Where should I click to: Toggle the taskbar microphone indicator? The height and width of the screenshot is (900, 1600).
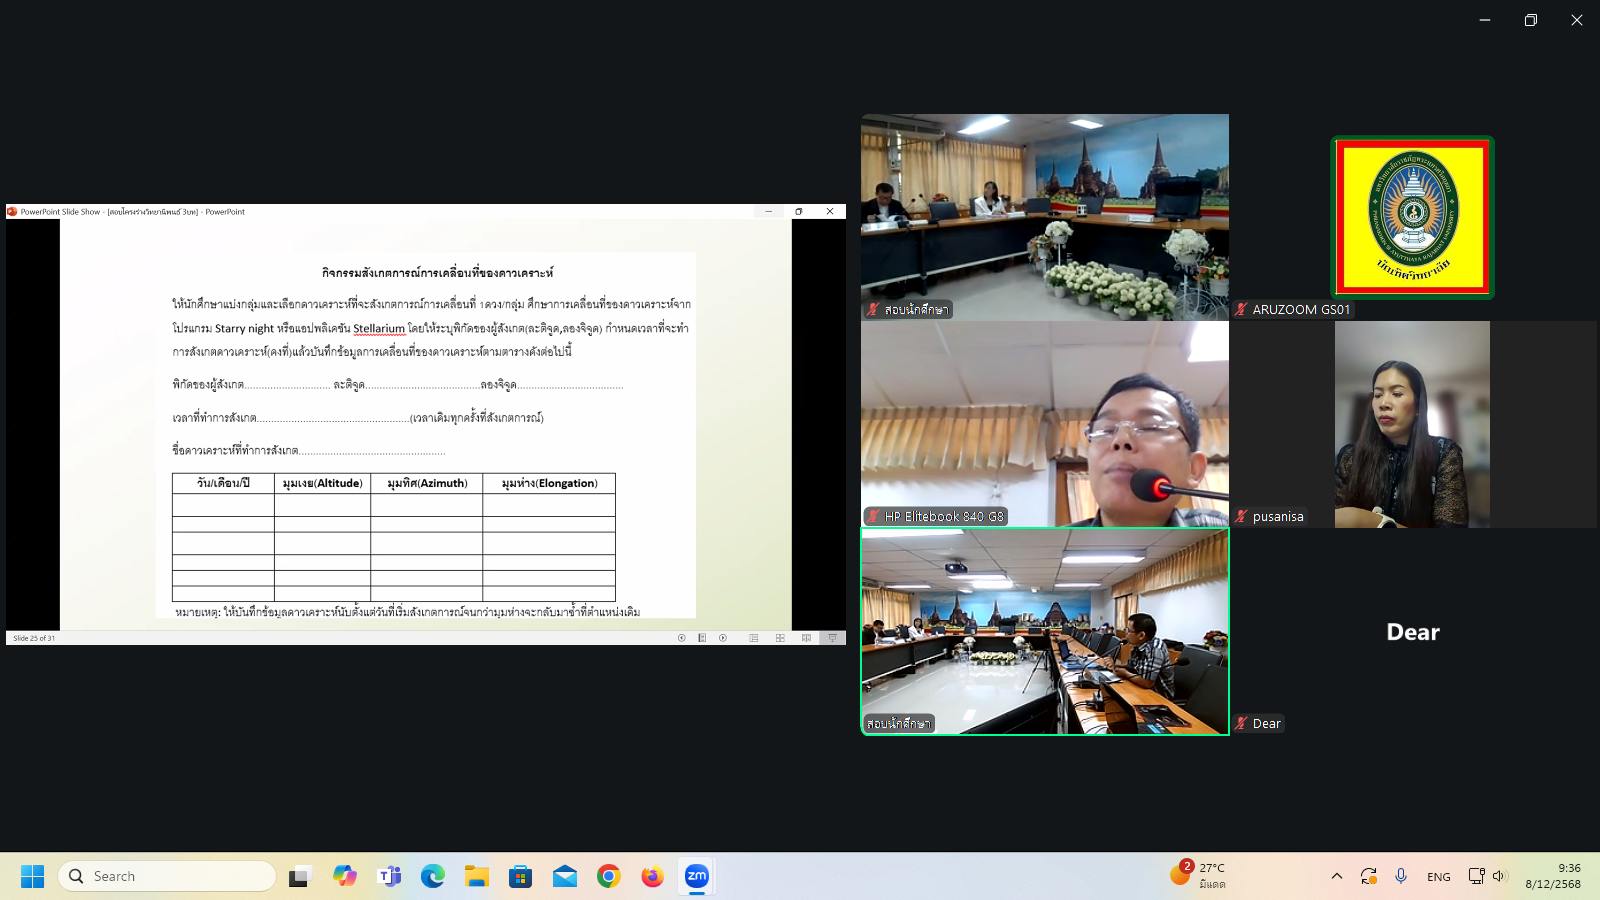[1401, 876]
